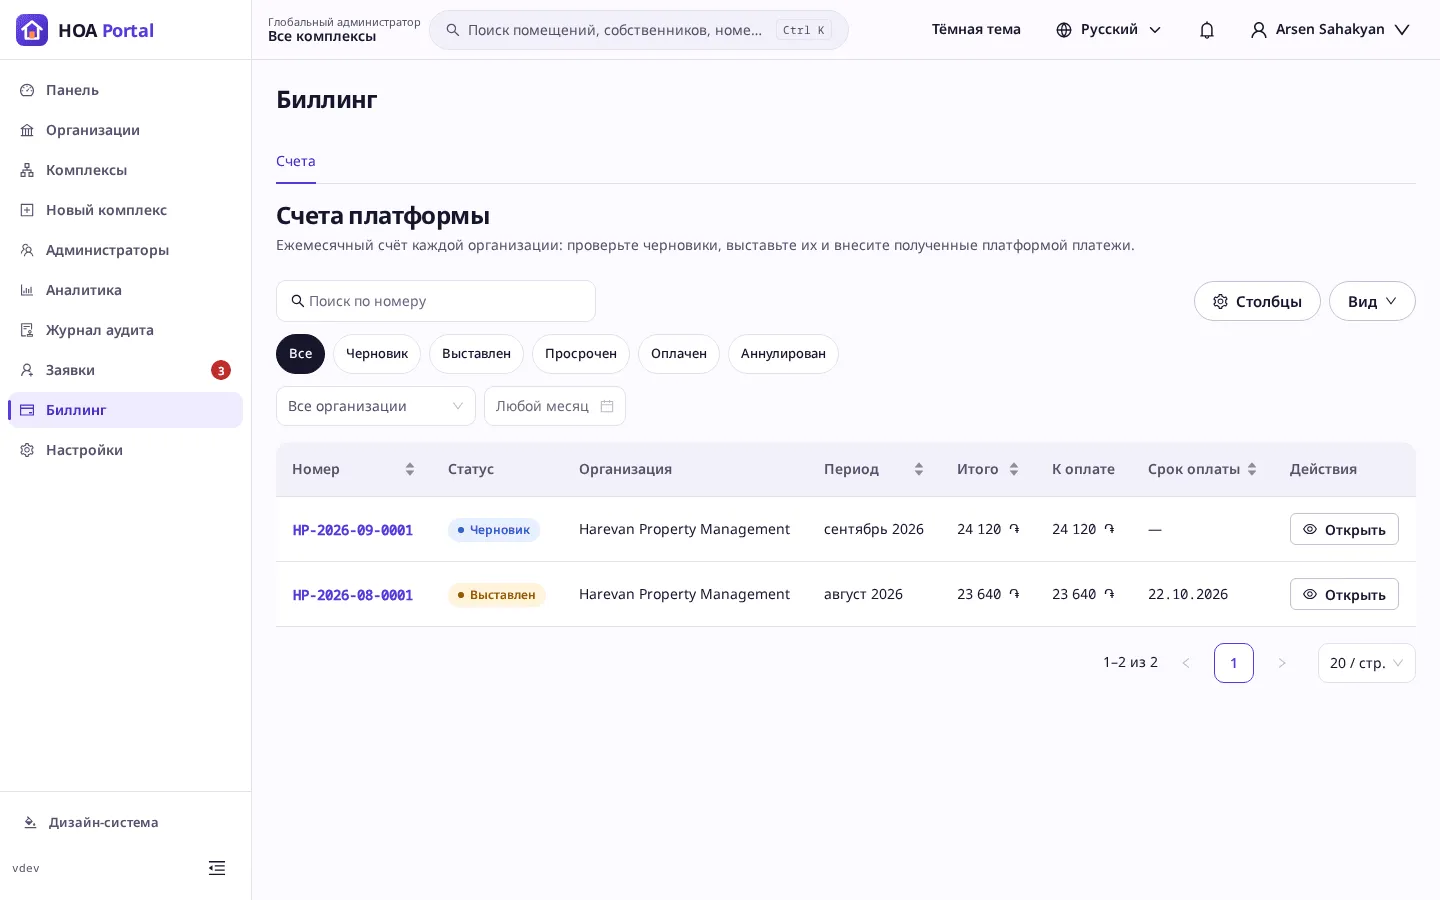Filter invoices by Черновик status
Image resolution: width=1440 pixels, height=900 pixels.
click(x=377, y=354)
